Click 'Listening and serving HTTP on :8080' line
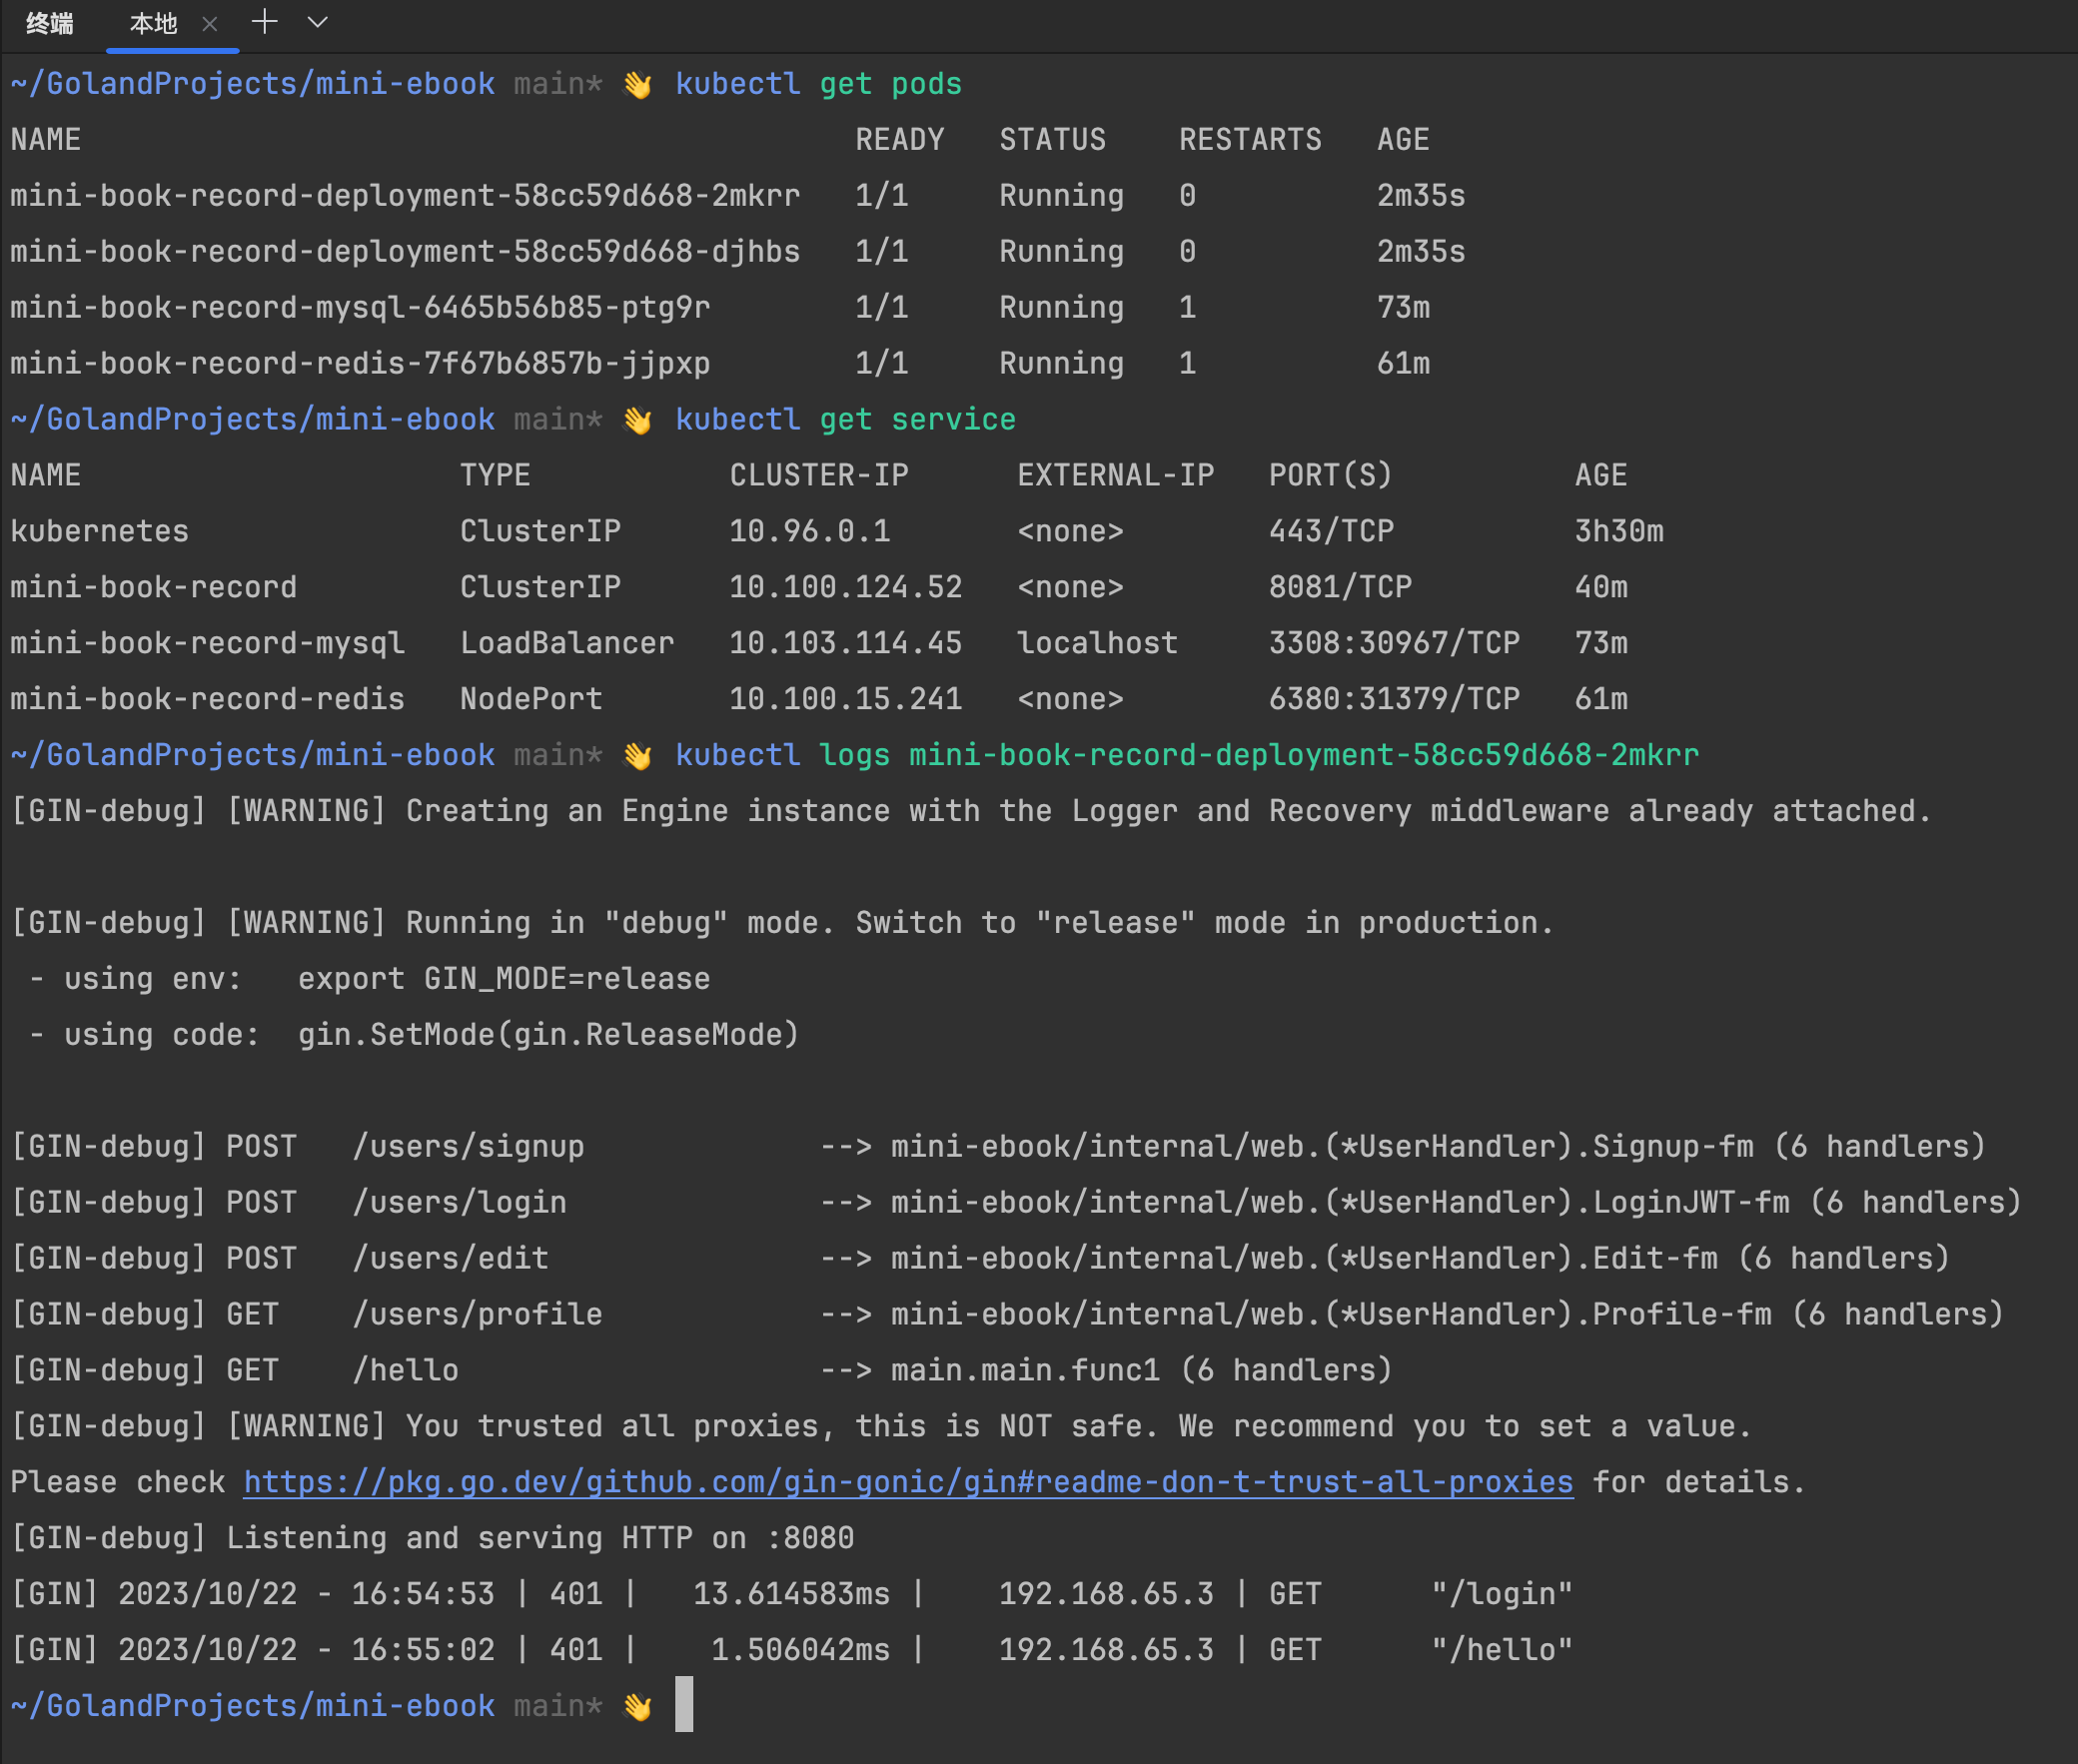 point(432,1538)
